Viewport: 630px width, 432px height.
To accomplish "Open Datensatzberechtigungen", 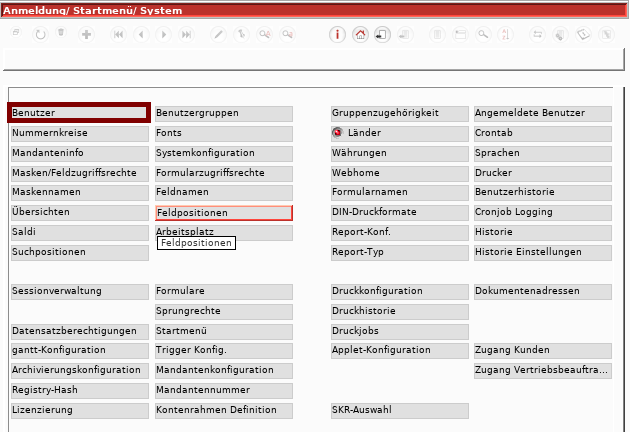I will (80, 332).
